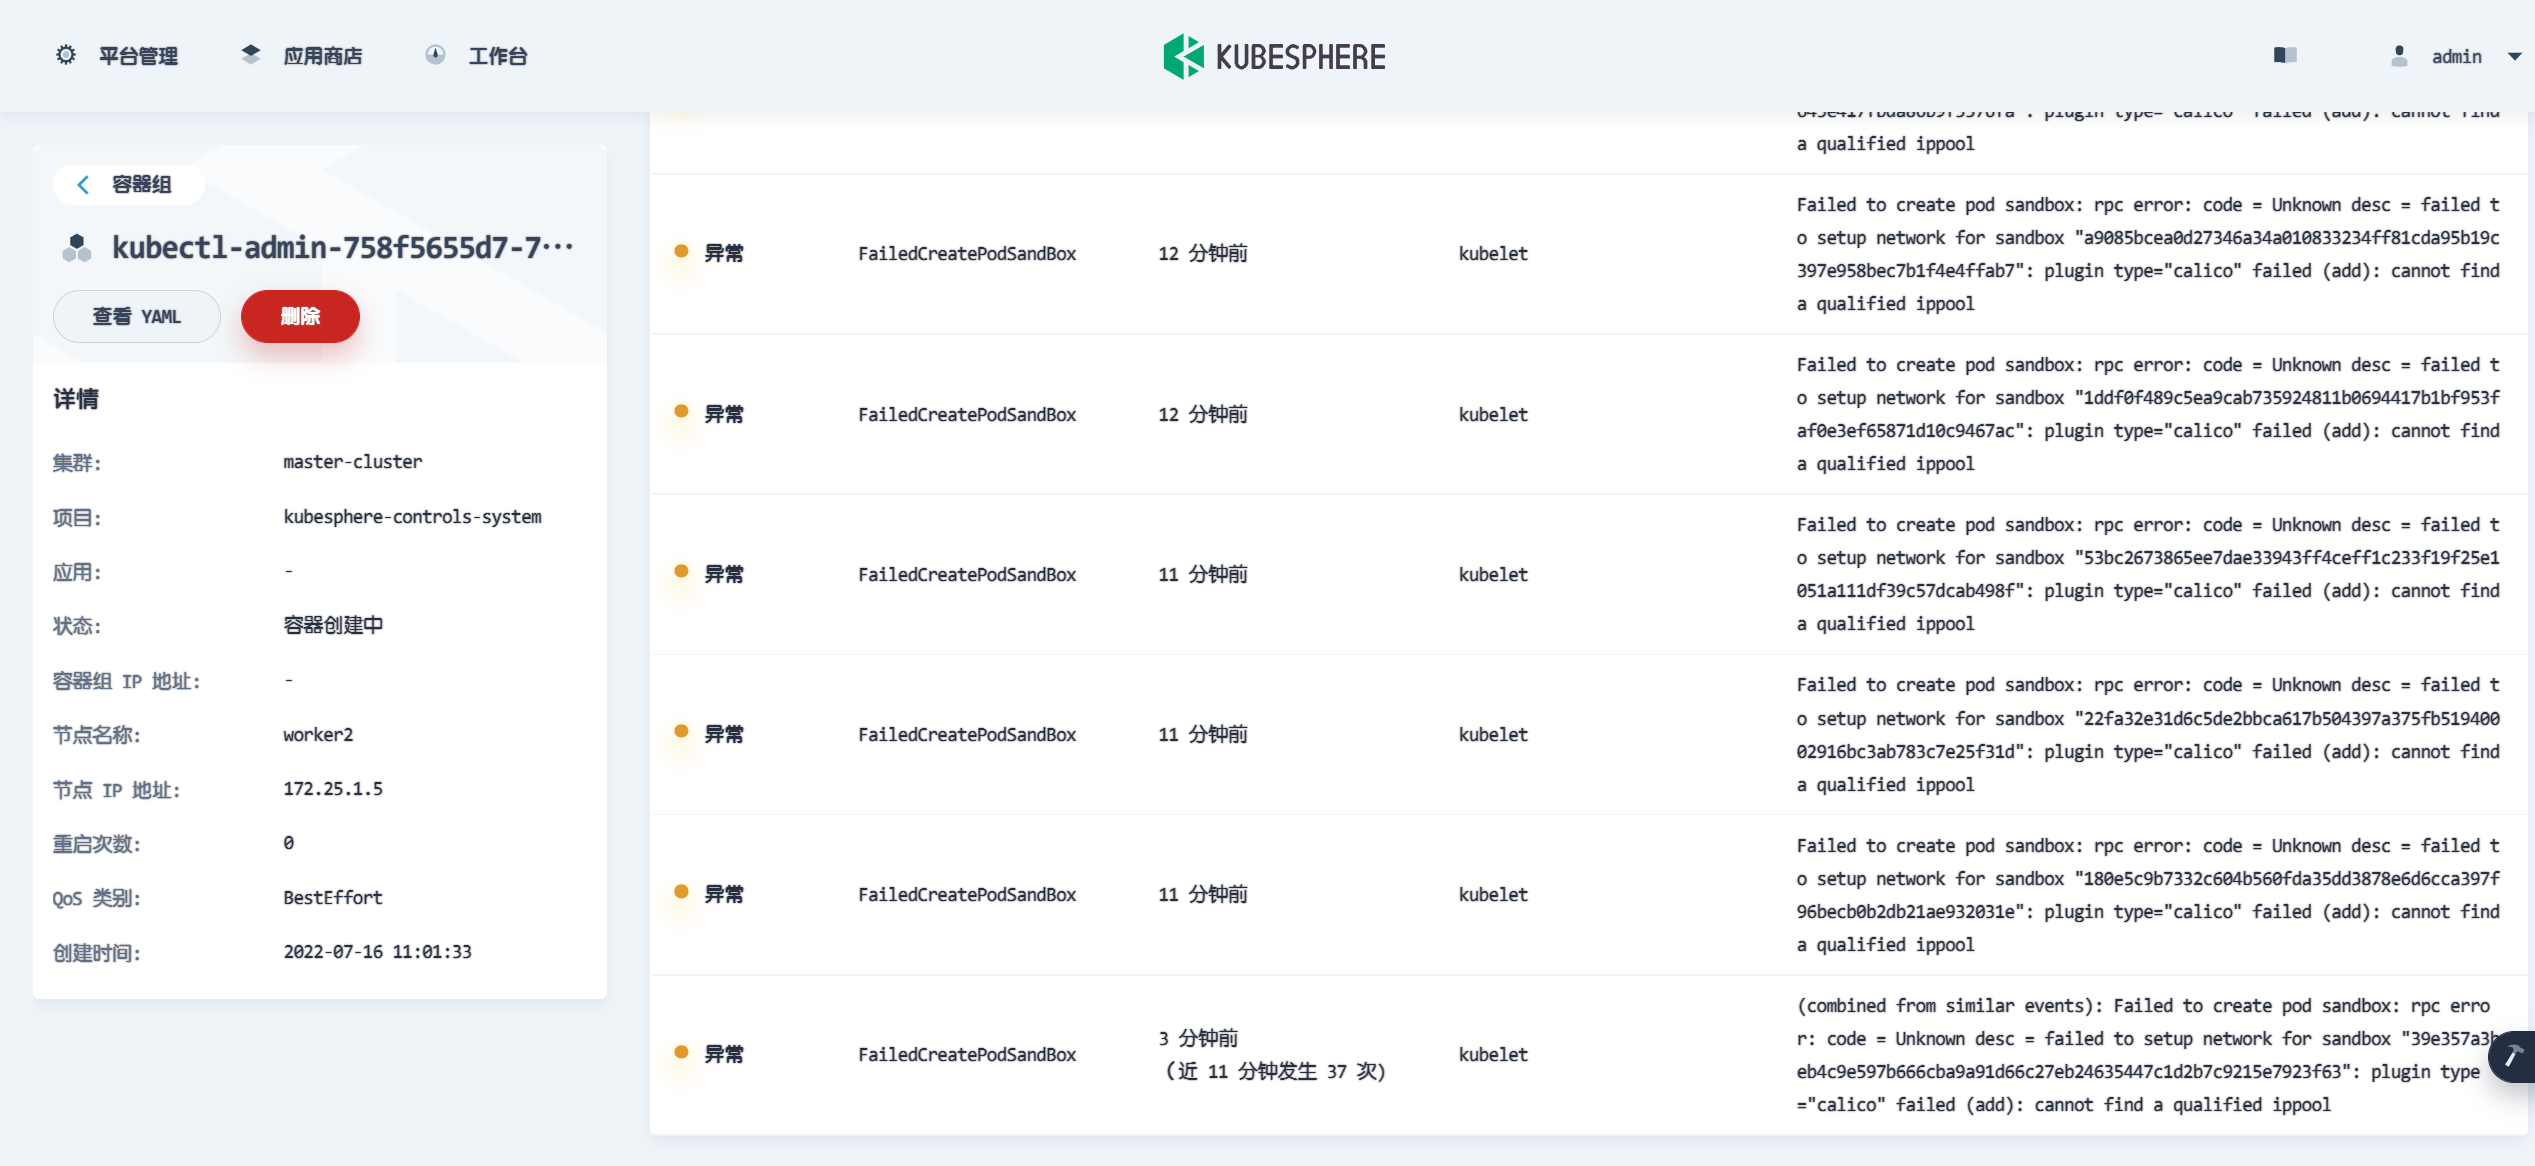Click the Workbench clock icon
The image size is (2535, 1166).
[435, 55]
